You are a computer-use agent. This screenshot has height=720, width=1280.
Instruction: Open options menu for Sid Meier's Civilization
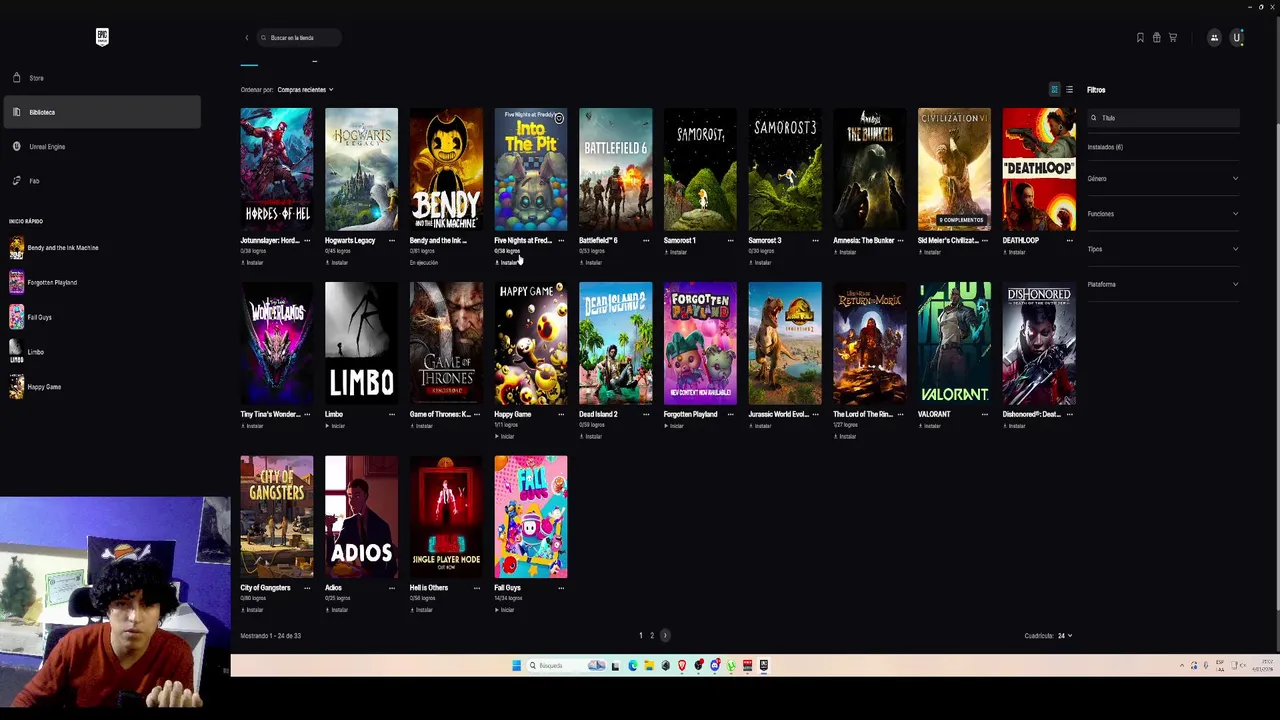pyautogui.click(x=985, y=241)
